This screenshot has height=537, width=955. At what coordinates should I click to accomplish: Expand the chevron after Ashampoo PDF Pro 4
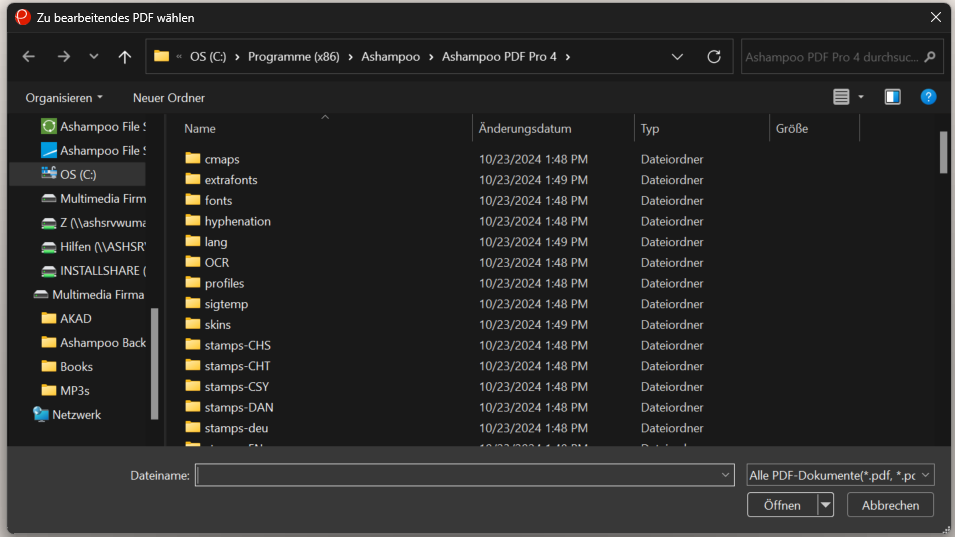point(568,57)
